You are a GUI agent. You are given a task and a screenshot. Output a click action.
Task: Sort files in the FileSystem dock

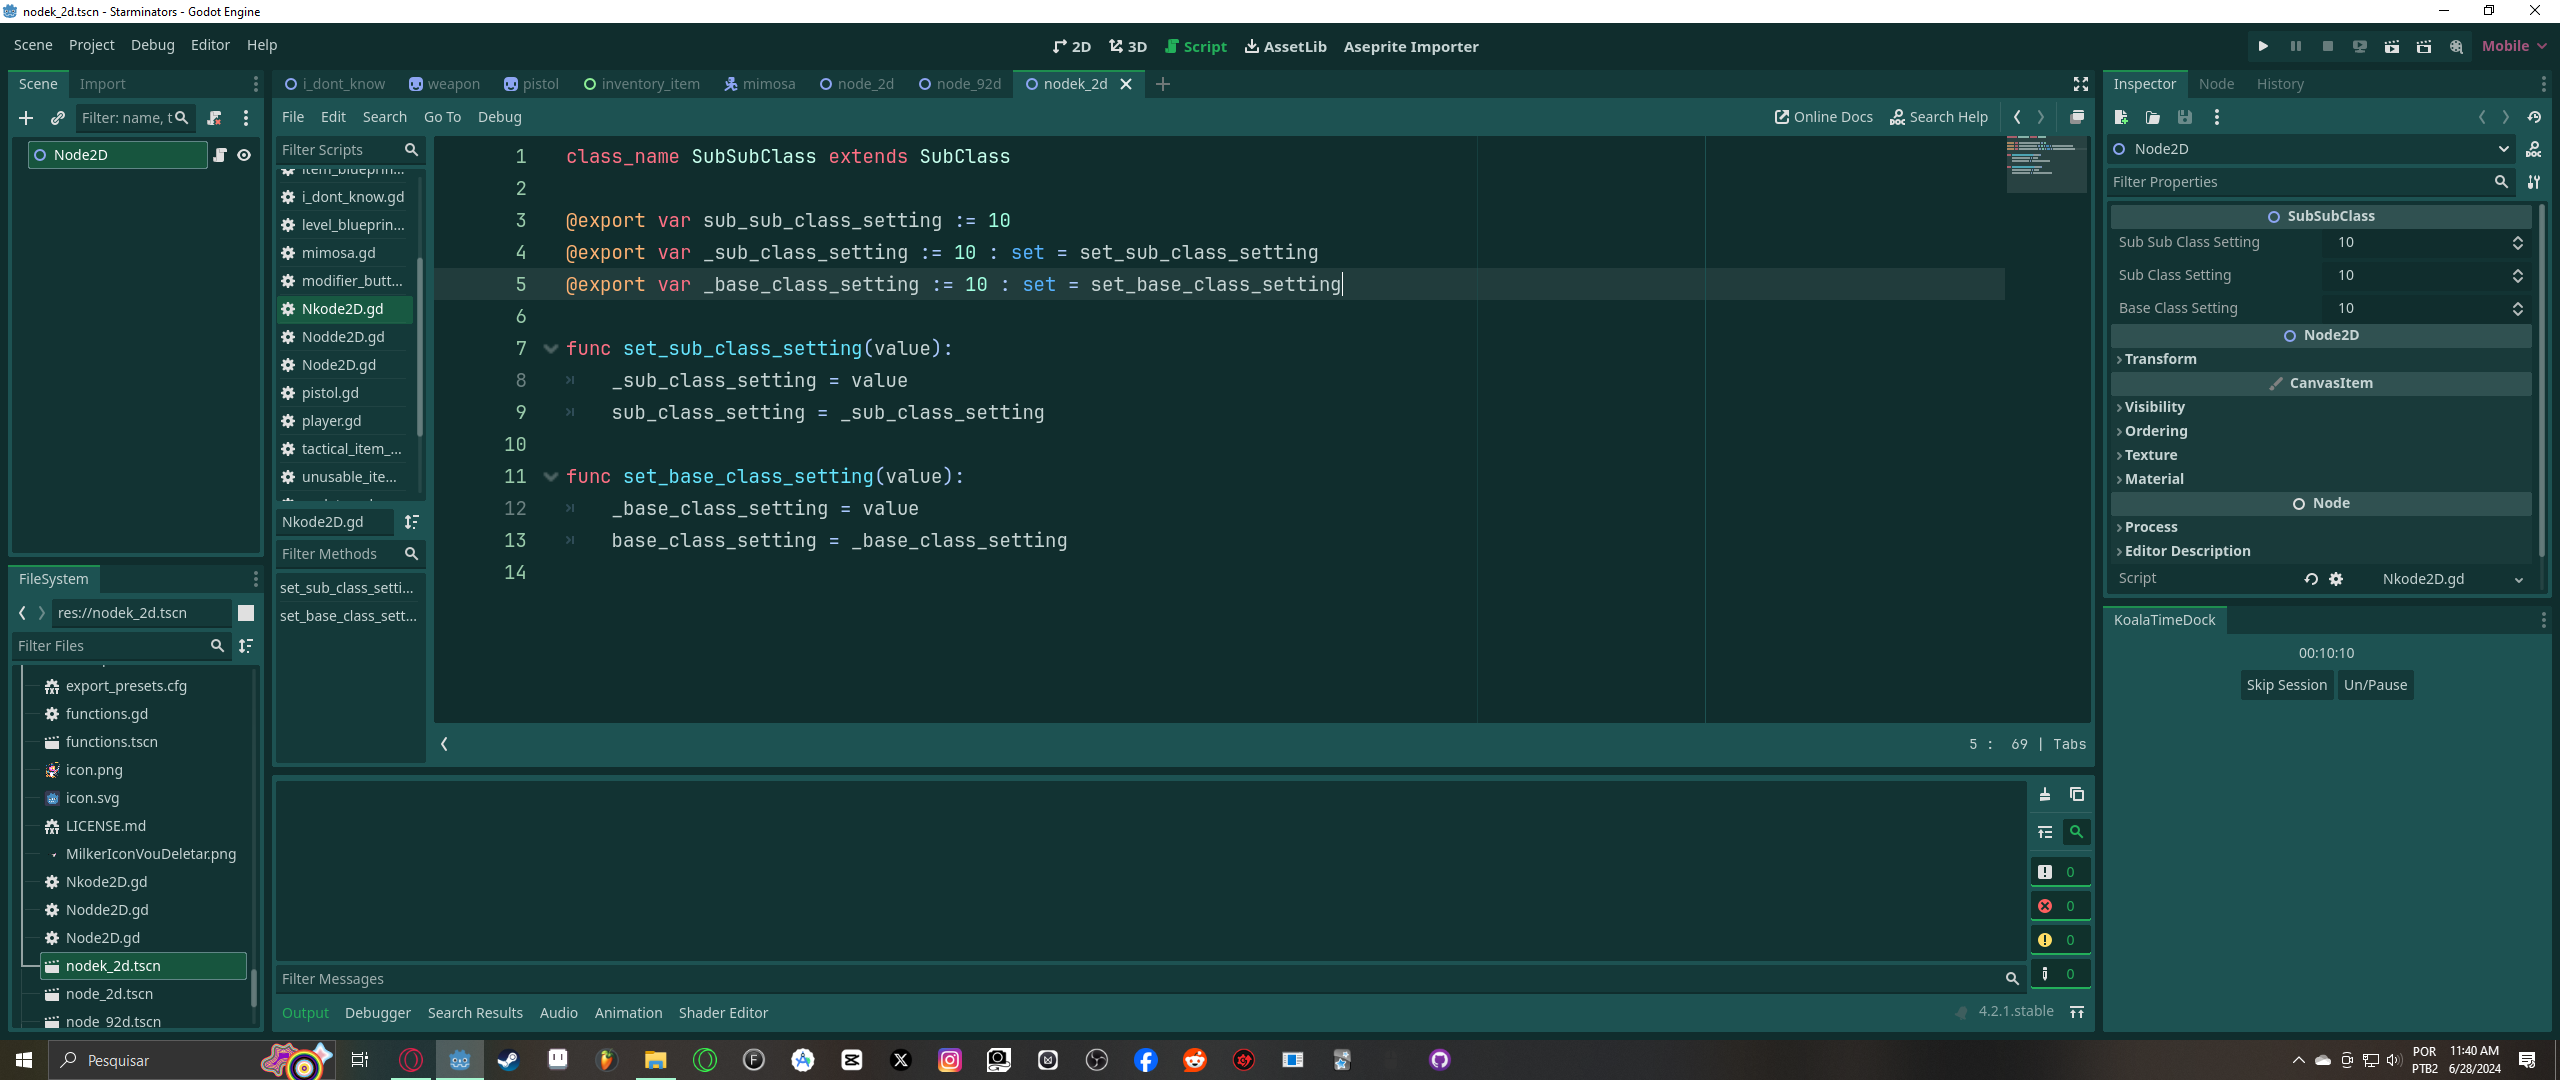(x=246, y=646)
